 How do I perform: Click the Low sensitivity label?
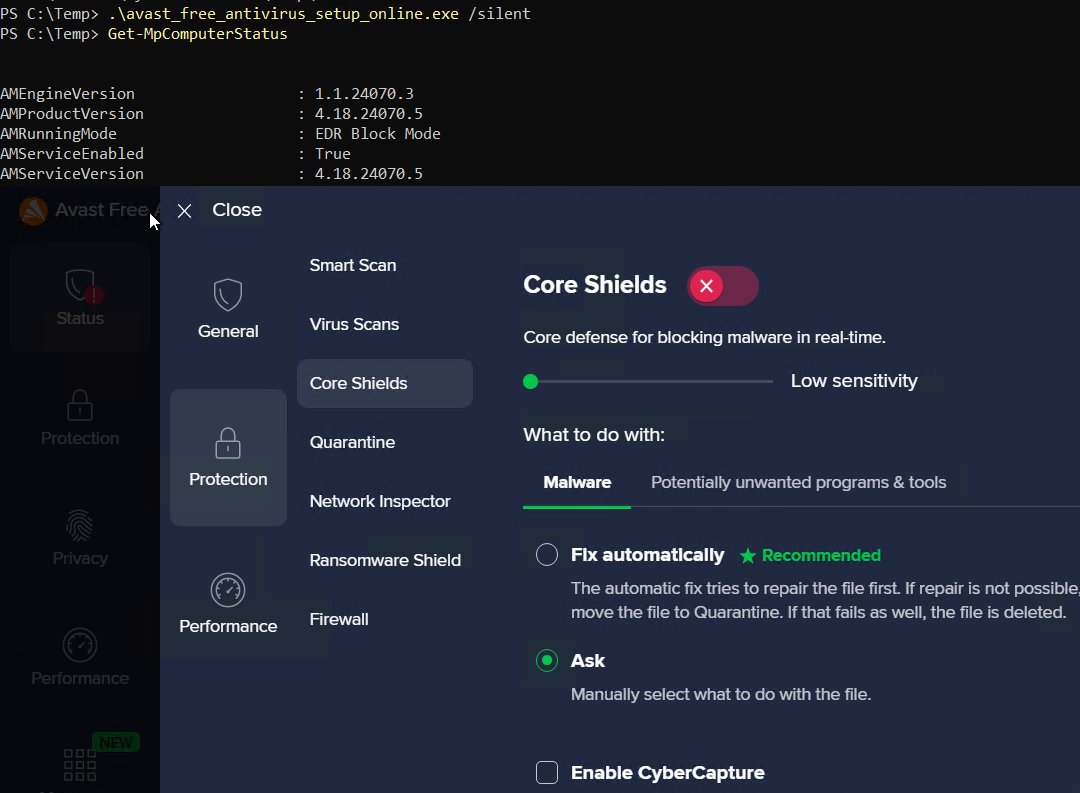tap(854, 380)
